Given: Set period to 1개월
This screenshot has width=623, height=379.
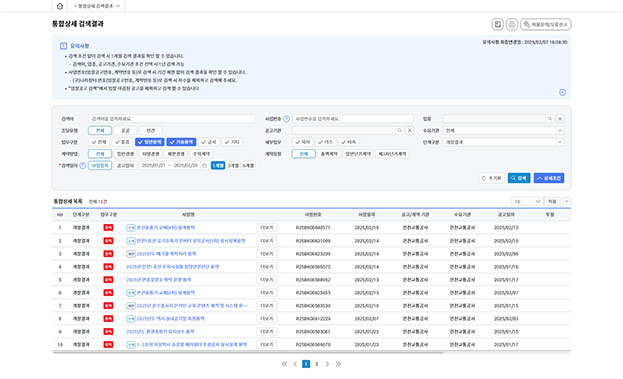Looking at the screenshot, I should pos(218,166).
